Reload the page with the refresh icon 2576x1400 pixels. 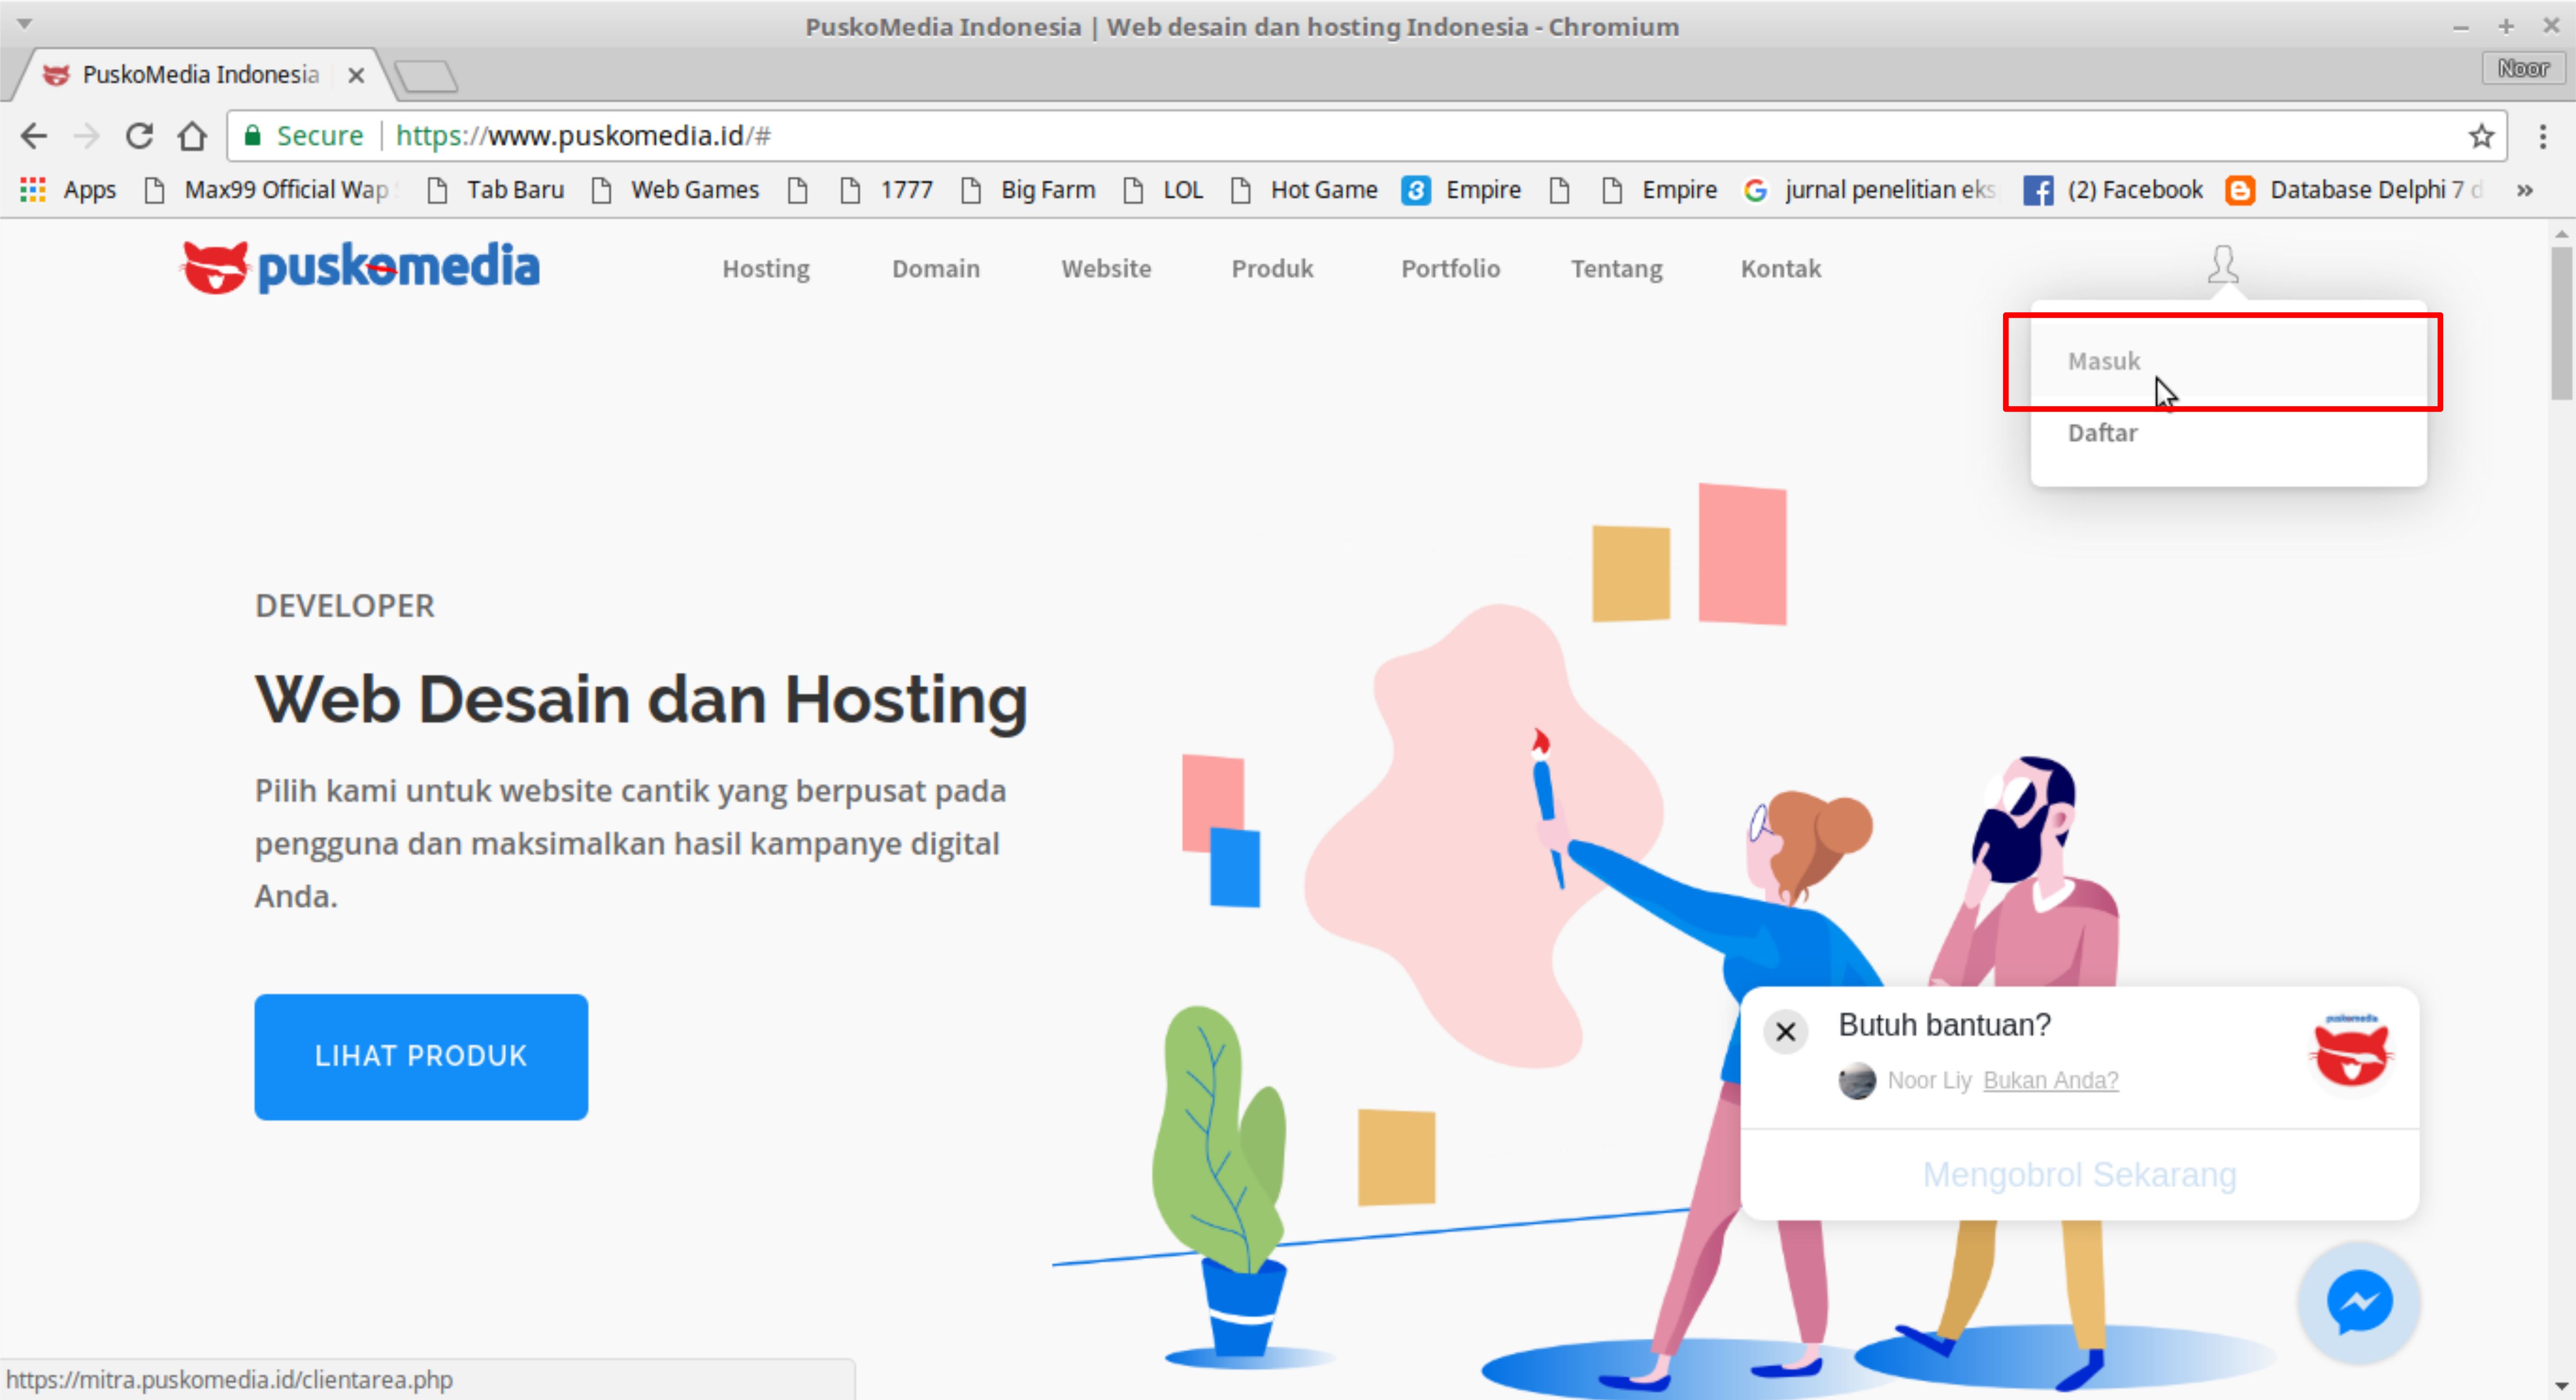[x=139, y=135]
